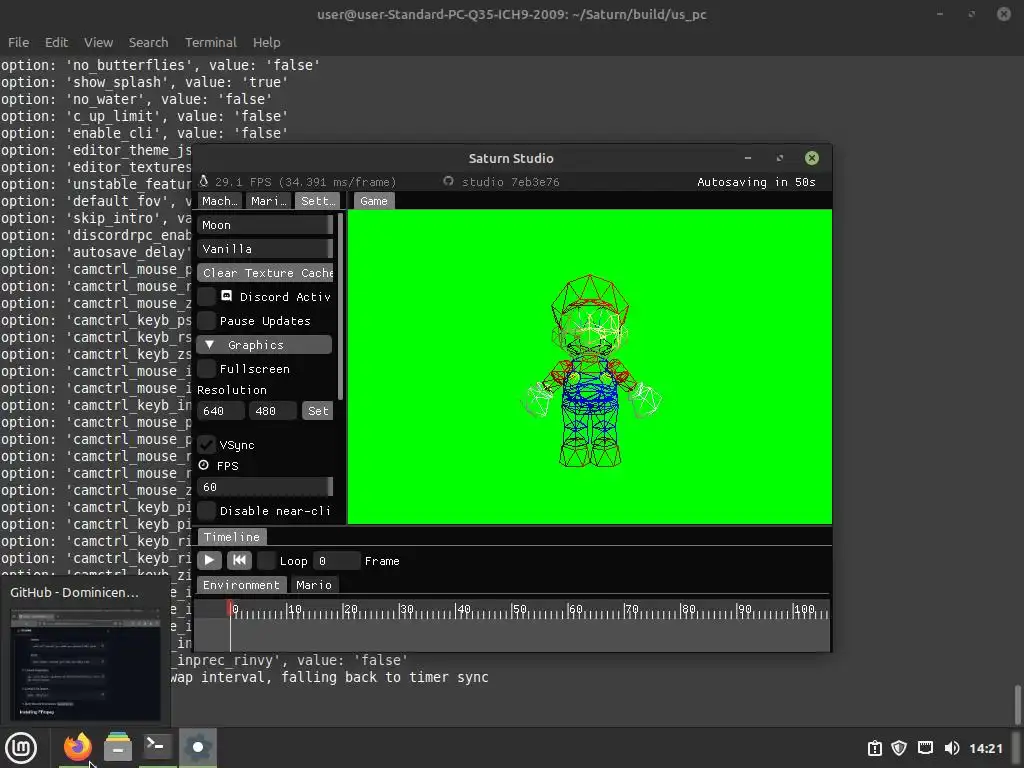
Task: Enable the Fullscreen checkbox
Action: (x=206, y=369)
